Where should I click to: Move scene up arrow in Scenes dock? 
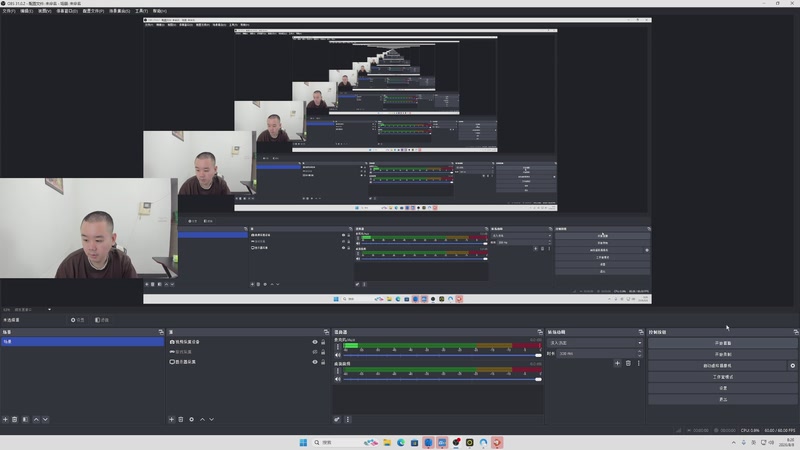[x=36, y=419]
